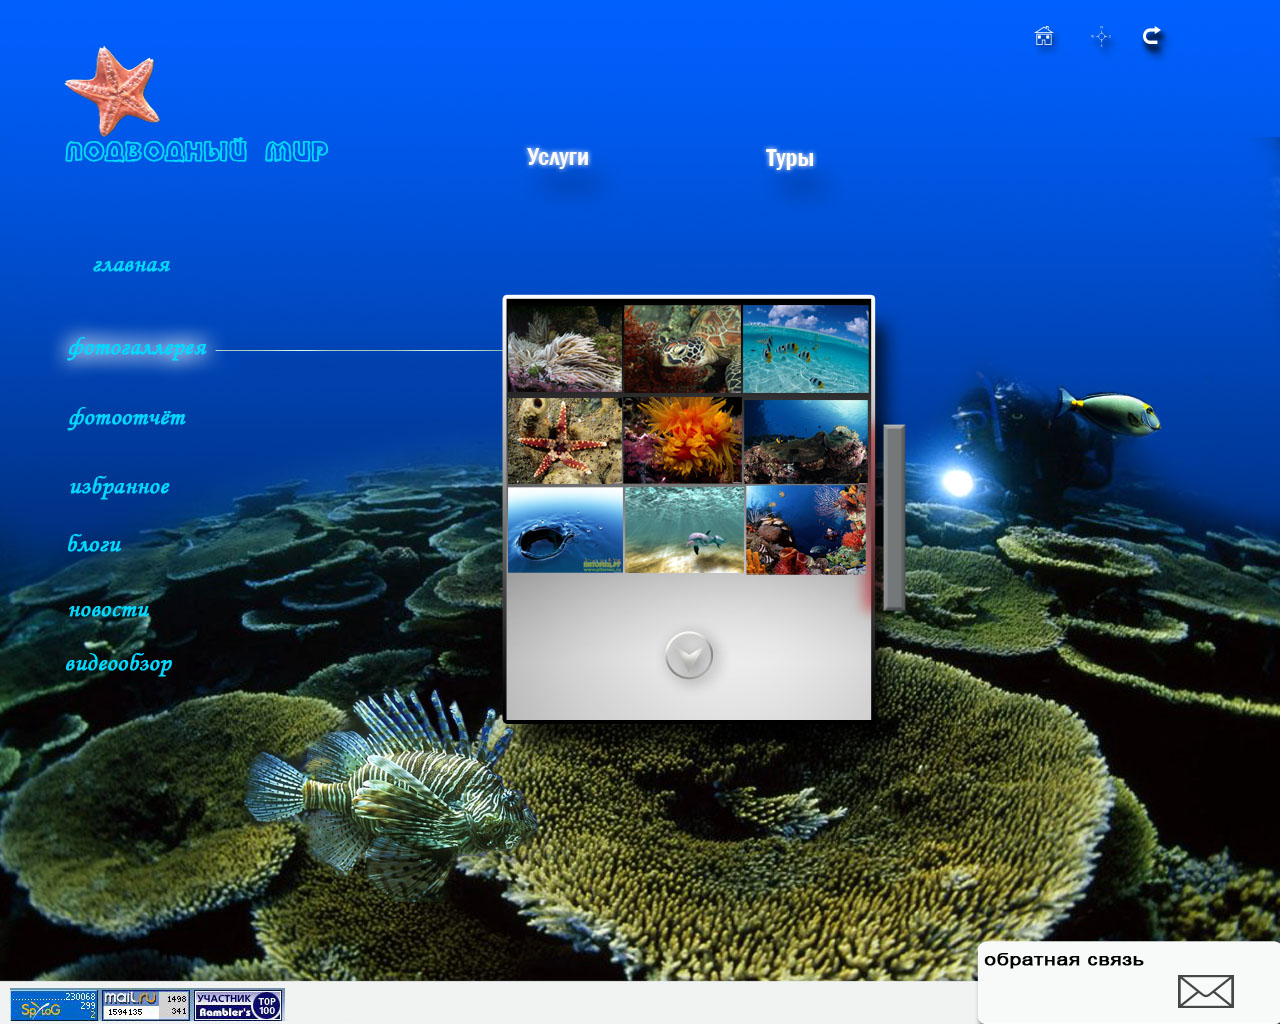Go to главная page link
This screenshot has width=1280, height=1024.
[x=131, y=265]
